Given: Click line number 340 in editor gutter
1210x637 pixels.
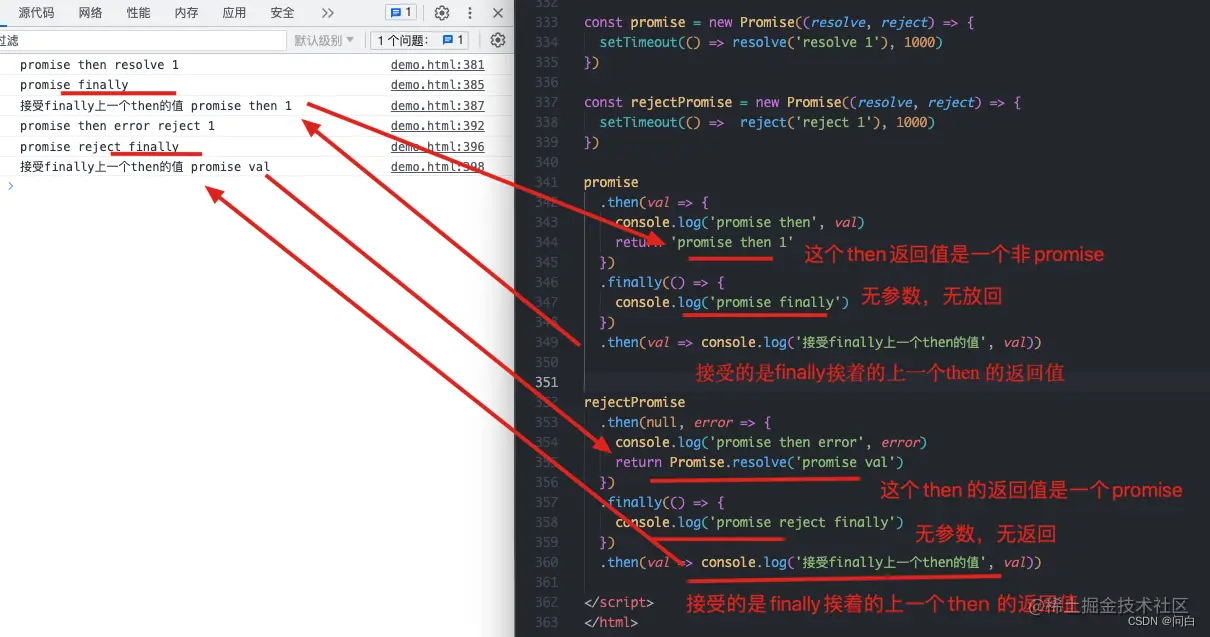Looking at the screenshot, I should (x=547, y=162).
